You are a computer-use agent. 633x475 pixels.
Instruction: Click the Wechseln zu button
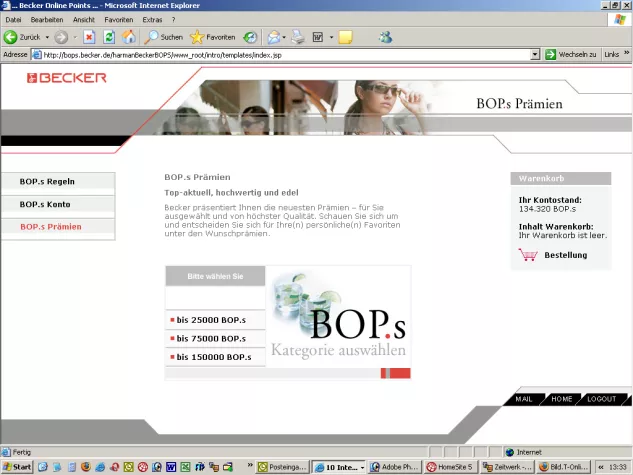571,54
